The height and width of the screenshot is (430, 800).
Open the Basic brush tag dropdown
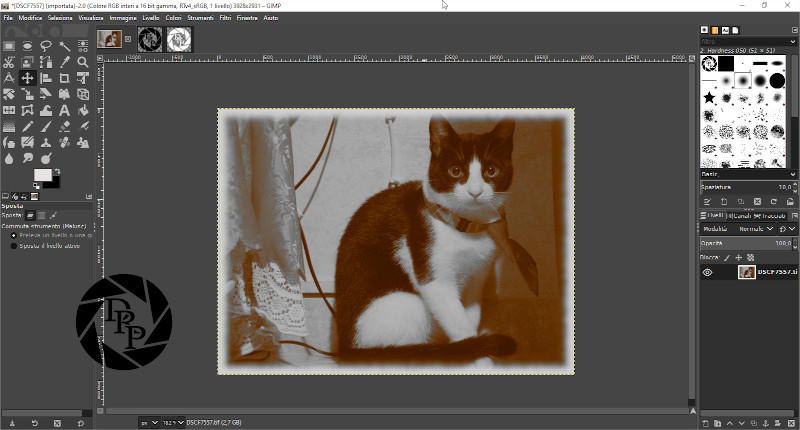click(748, 174)
